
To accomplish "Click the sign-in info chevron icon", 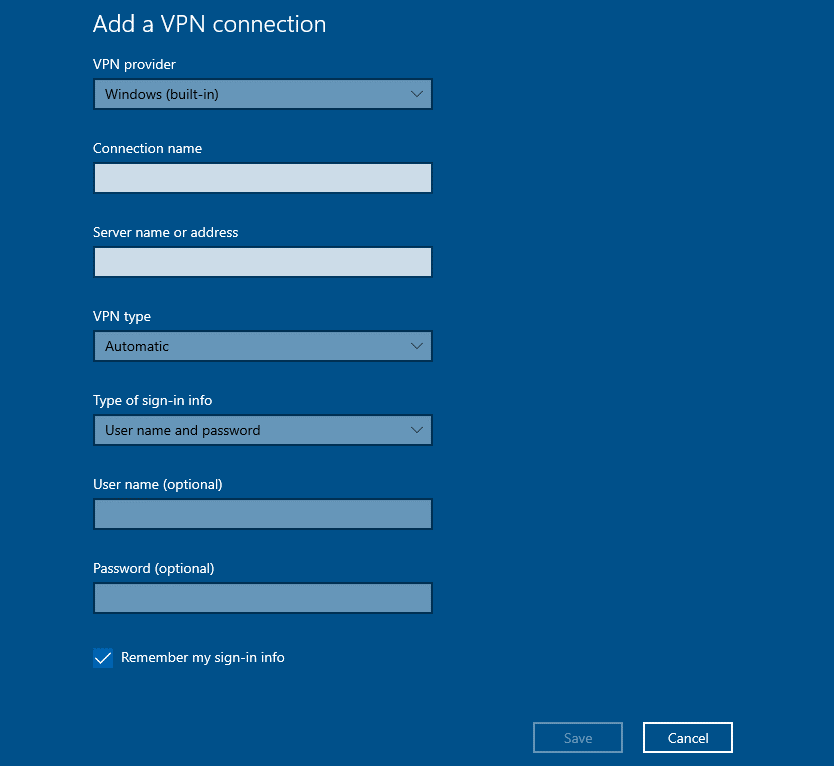I will pyautogui.click(x=417, y=430).
